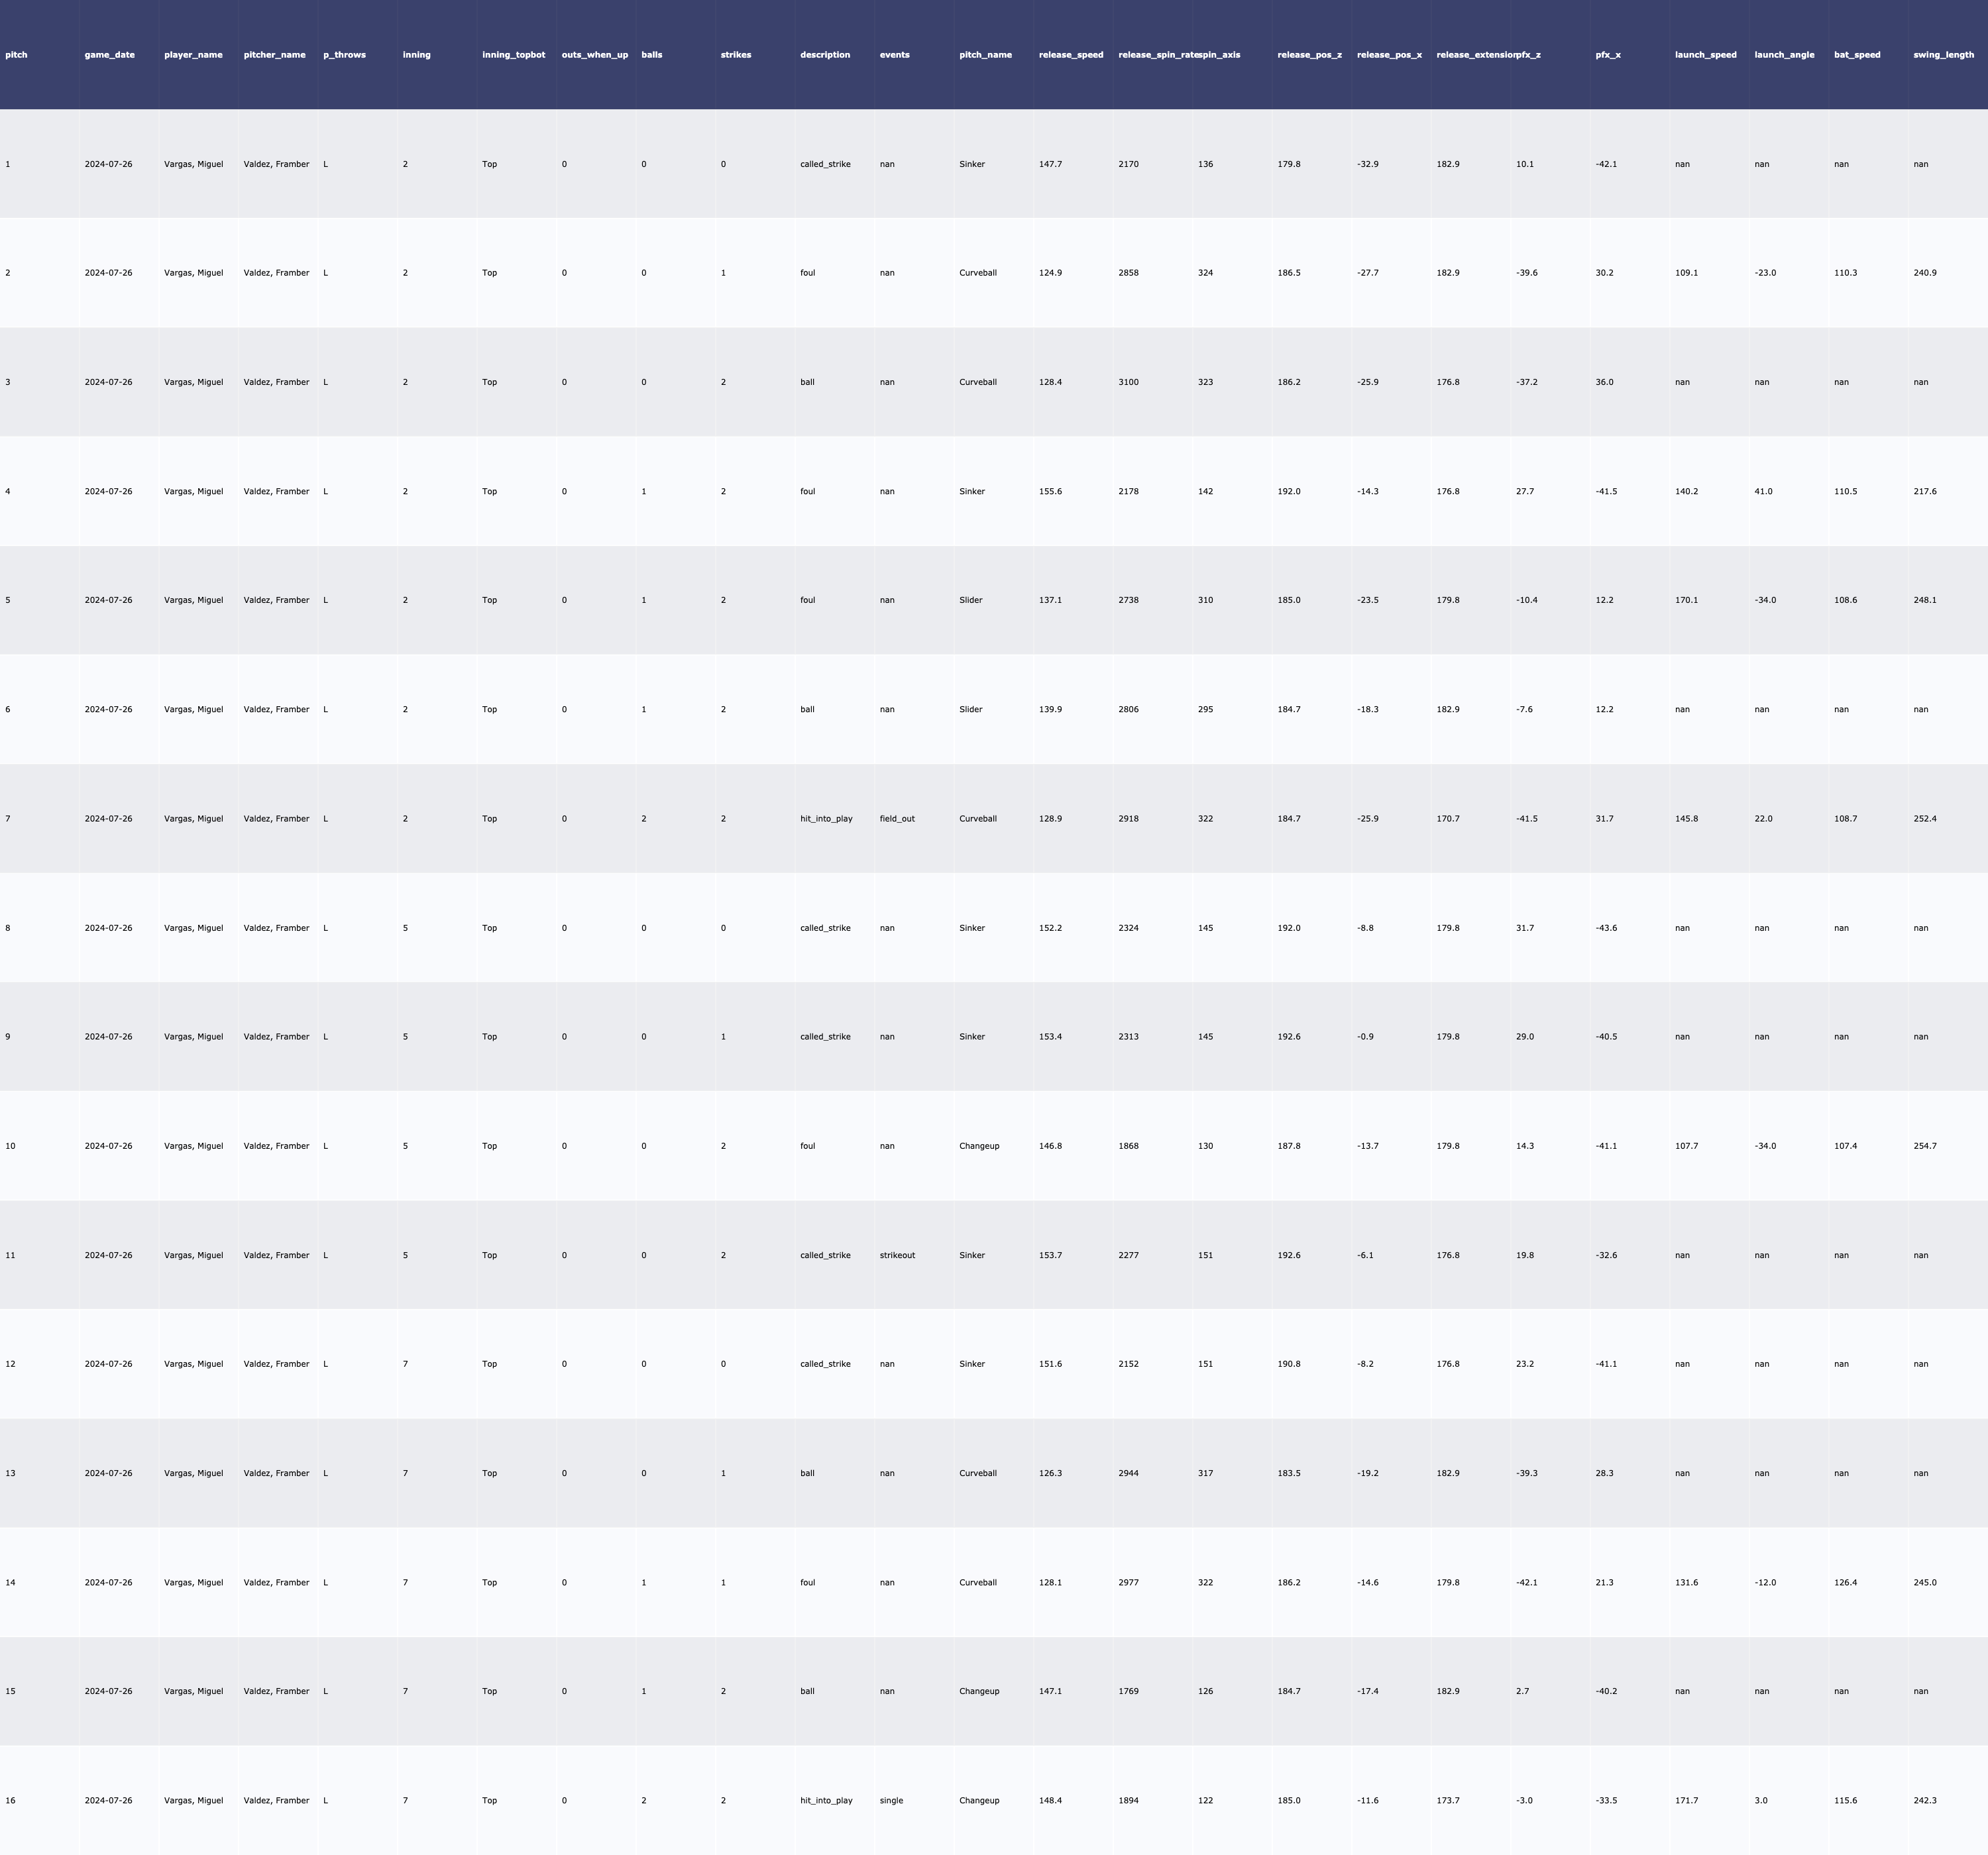Click the game_date column header
The width and height of the screenshot is (1988, 1855).
[109, 55]
